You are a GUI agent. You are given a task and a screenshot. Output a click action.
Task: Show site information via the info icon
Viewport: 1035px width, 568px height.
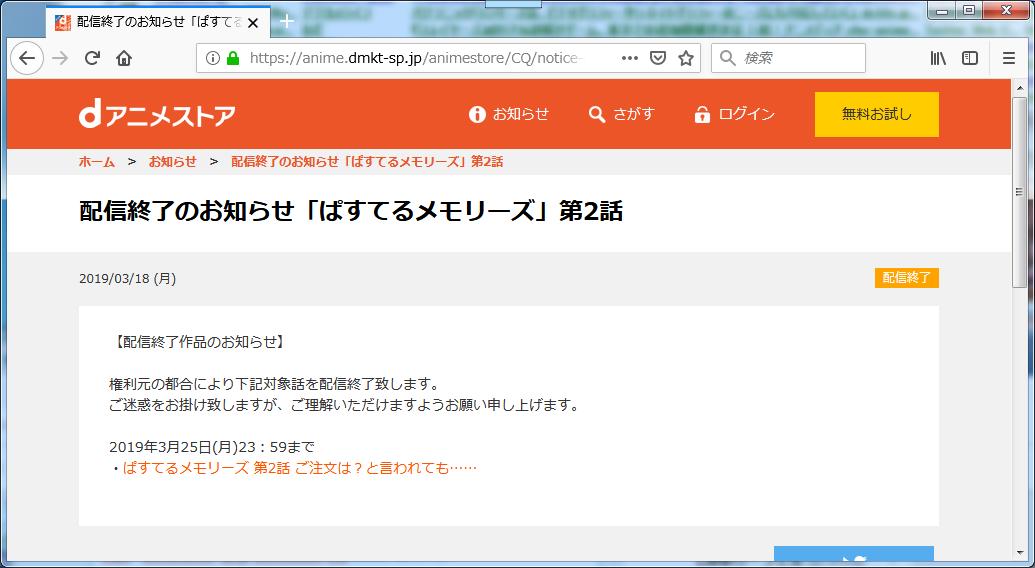click(x=213, y=58)
